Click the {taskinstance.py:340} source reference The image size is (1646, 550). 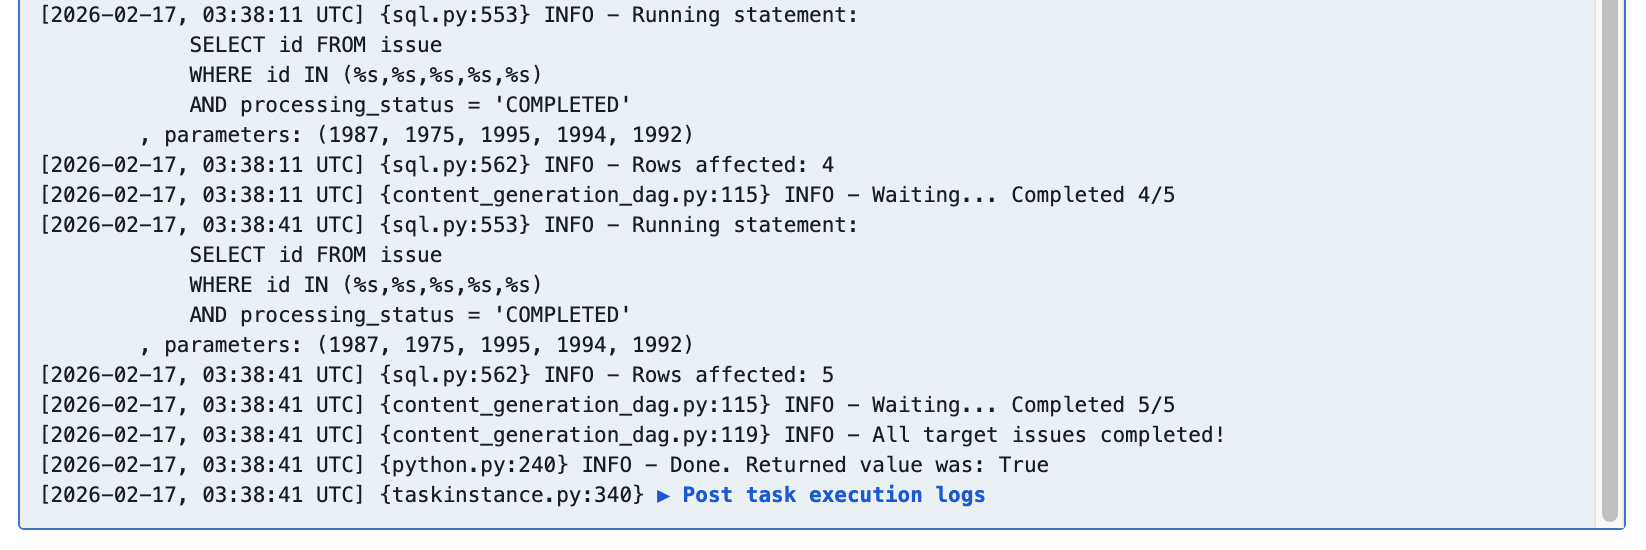(x=512, y=496)
